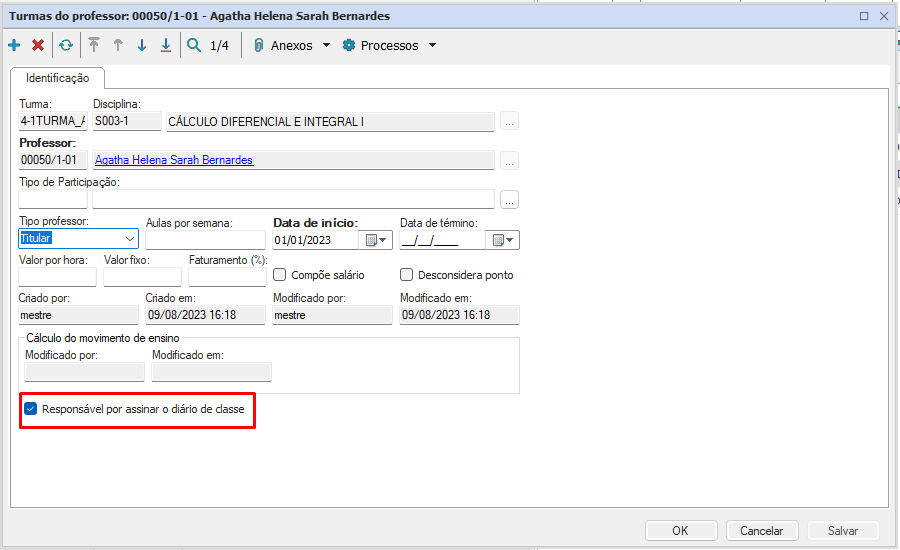The height and width of the screenshot is (550, 900).
Task: Click the Data de término date field
Action: (443, 240)
